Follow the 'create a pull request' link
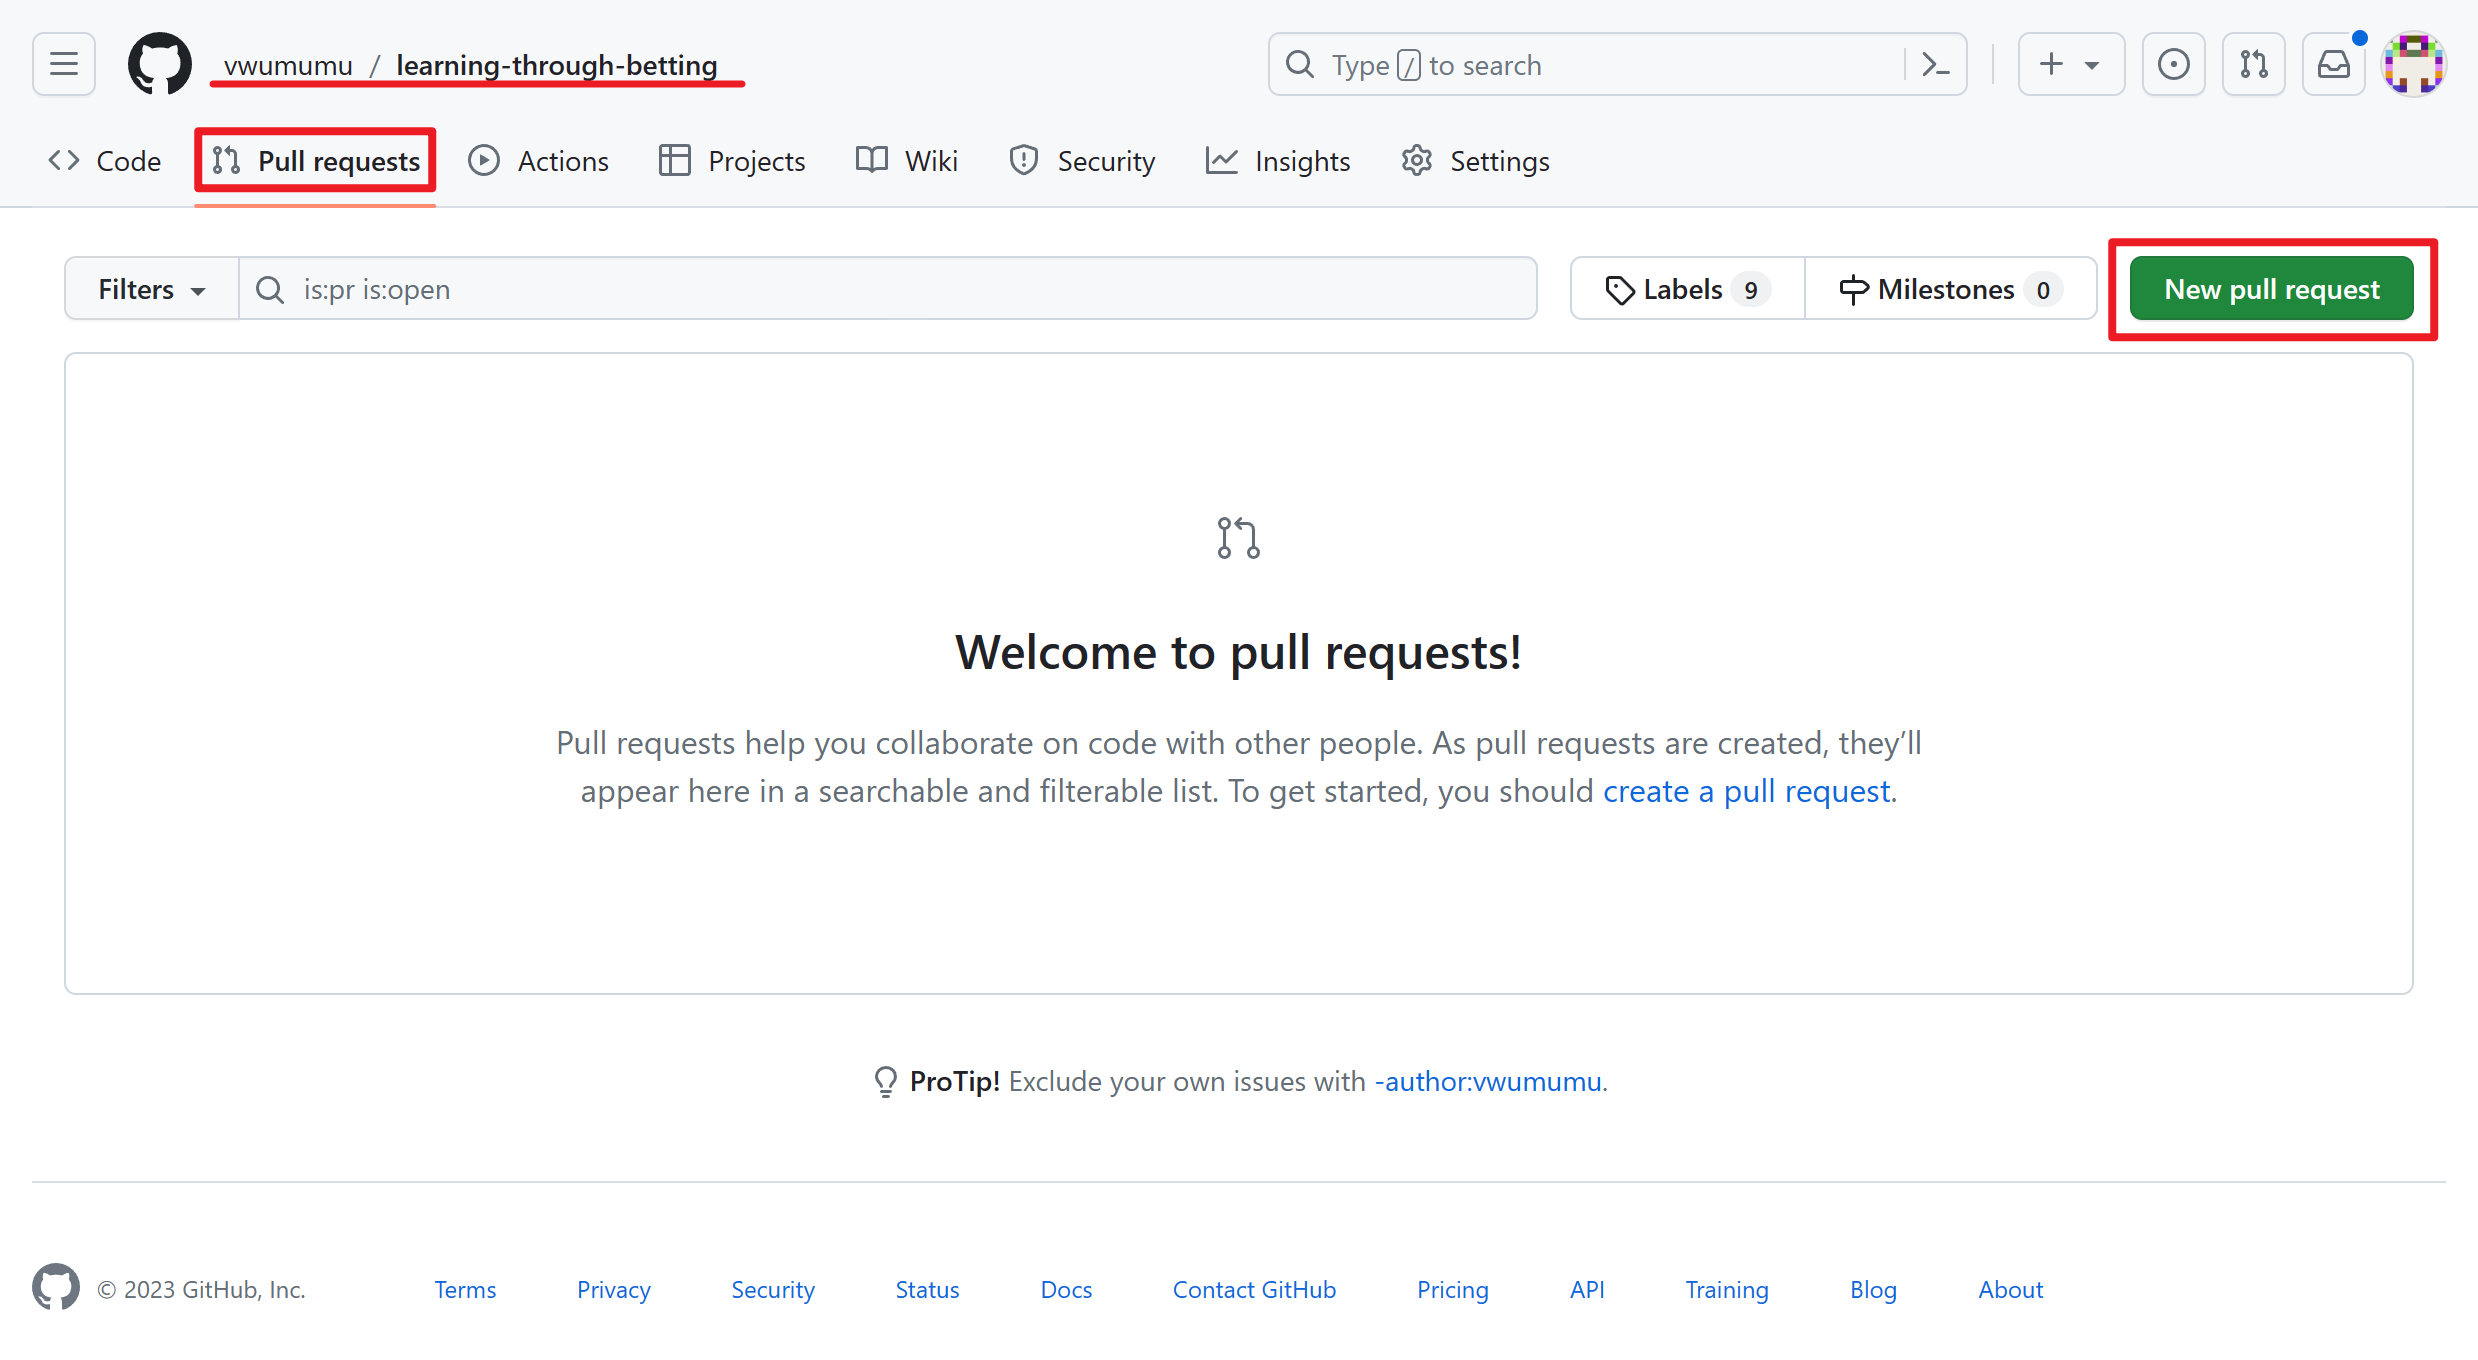Screen dimensions: 2478x1360 coord(1746,791)
